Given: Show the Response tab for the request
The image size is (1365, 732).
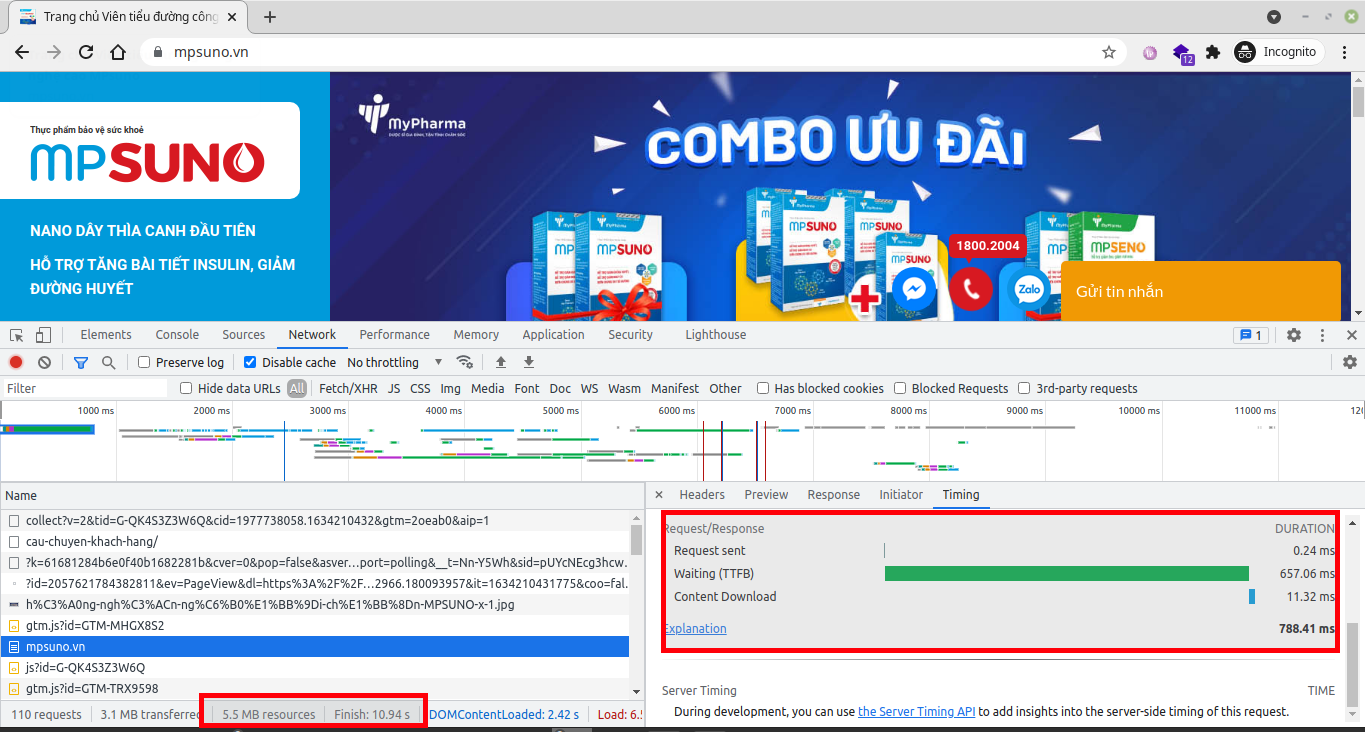Looking at the screenshot, I should click(x=834, y=495).
